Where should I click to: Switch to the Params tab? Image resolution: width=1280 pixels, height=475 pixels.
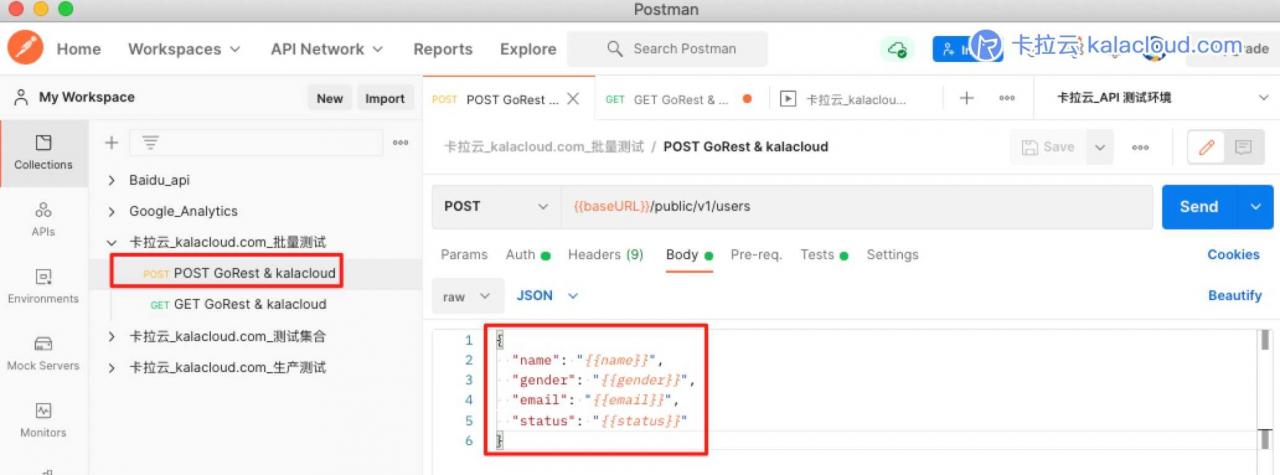(x=464, y=255)
